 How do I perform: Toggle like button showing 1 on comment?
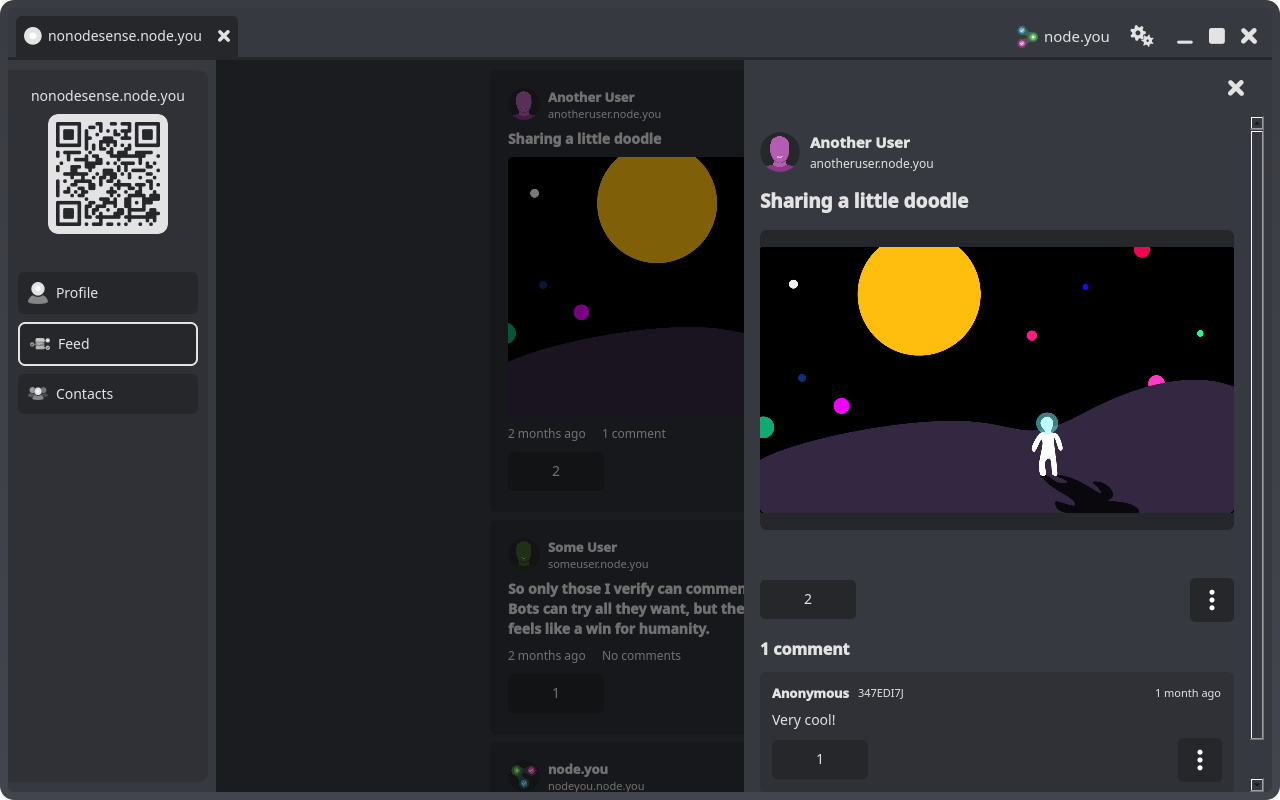820,759
